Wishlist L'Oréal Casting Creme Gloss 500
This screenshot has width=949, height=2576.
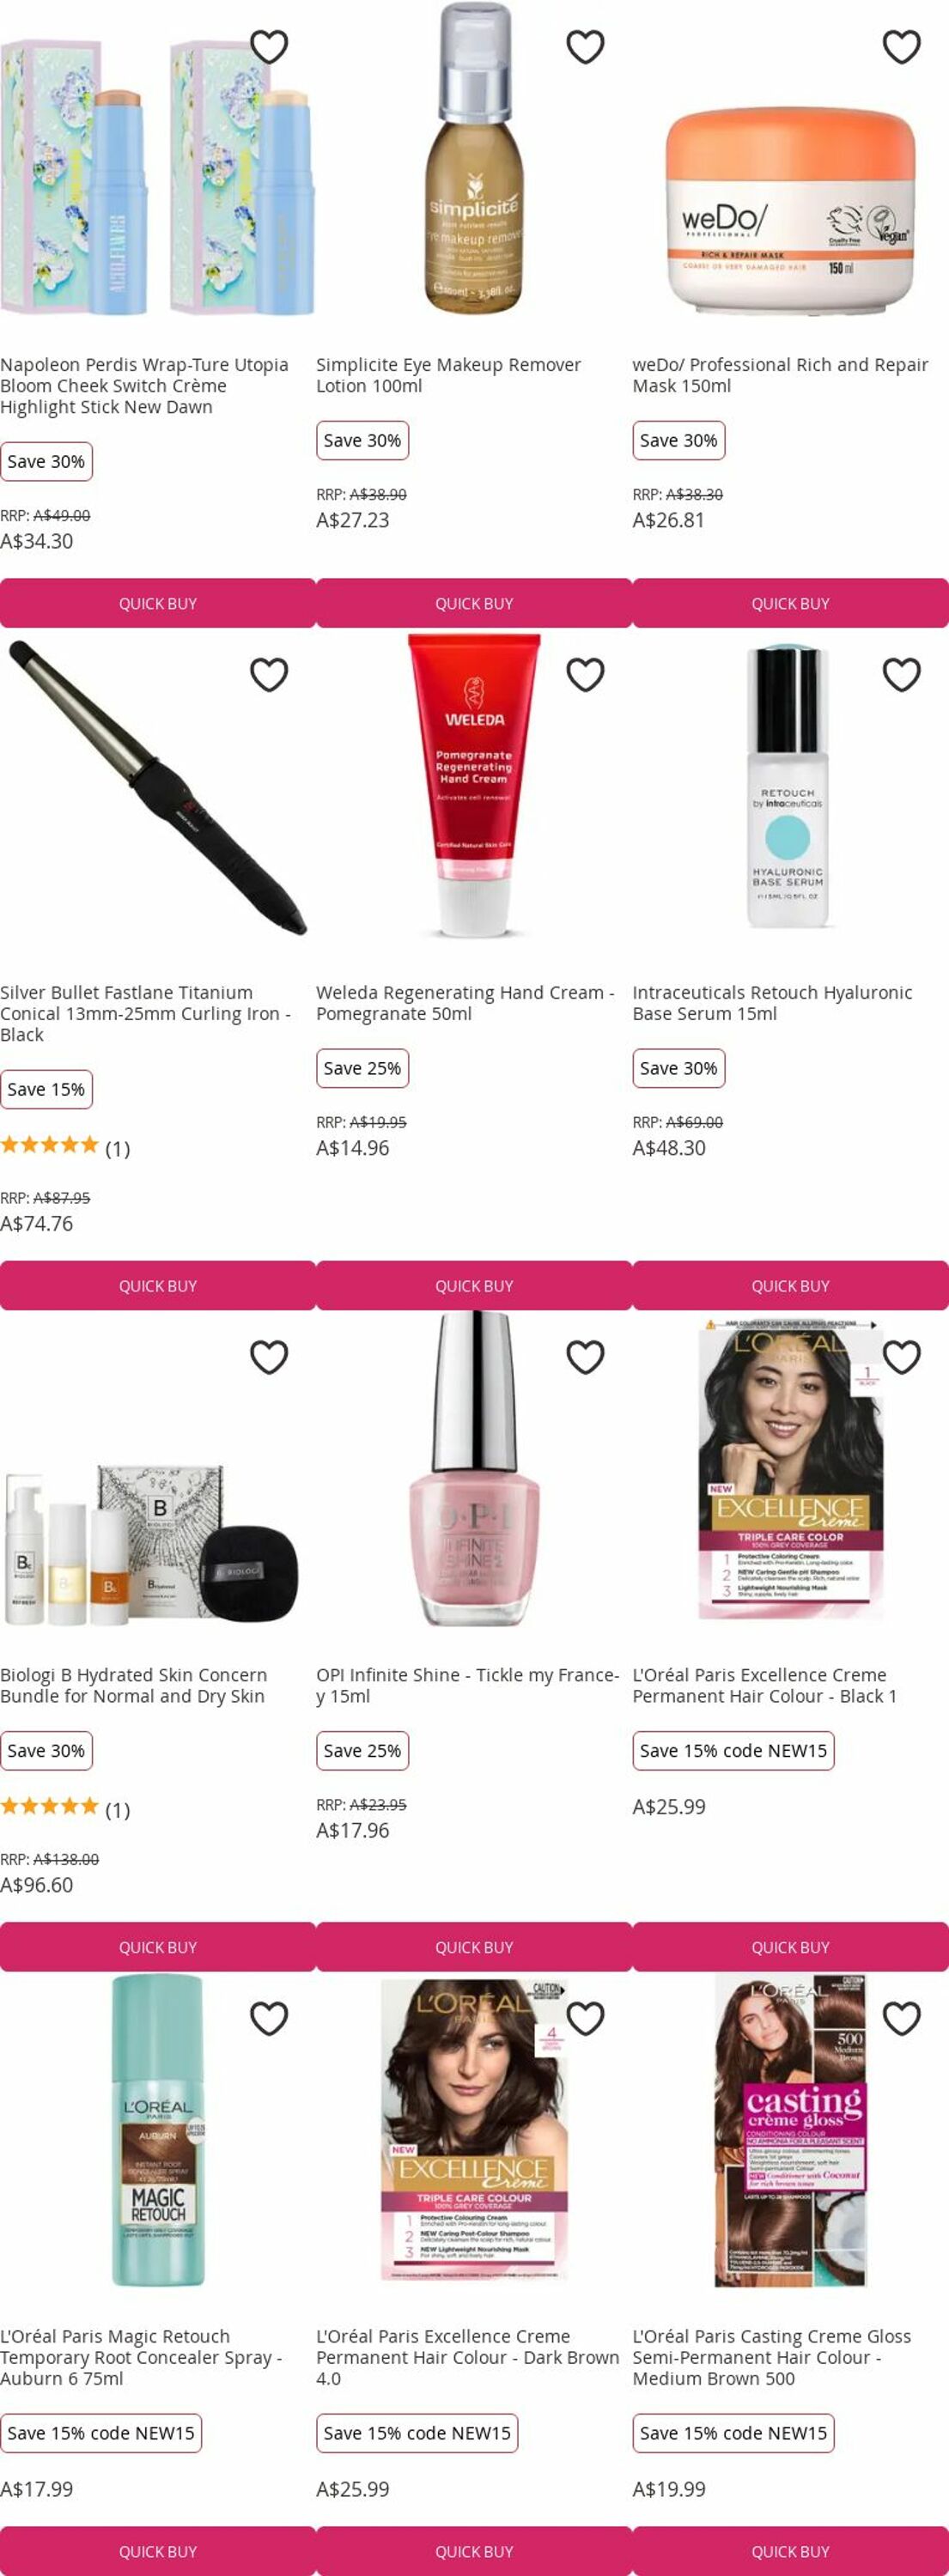tap(901, 2019)
